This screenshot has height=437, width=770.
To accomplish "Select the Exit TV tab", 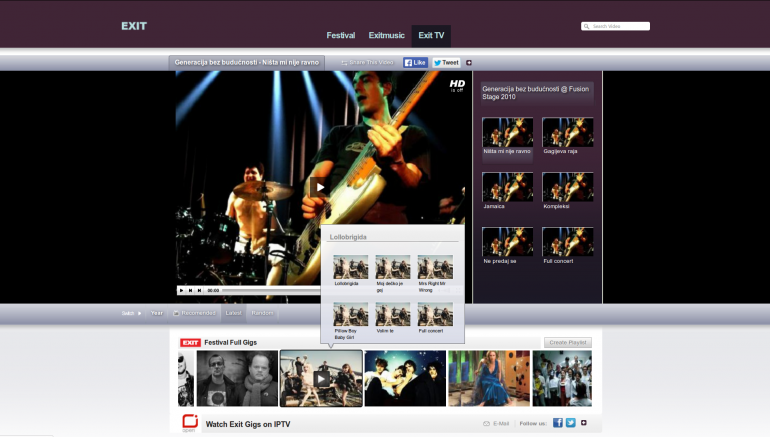I will click(x=431, y=36).
